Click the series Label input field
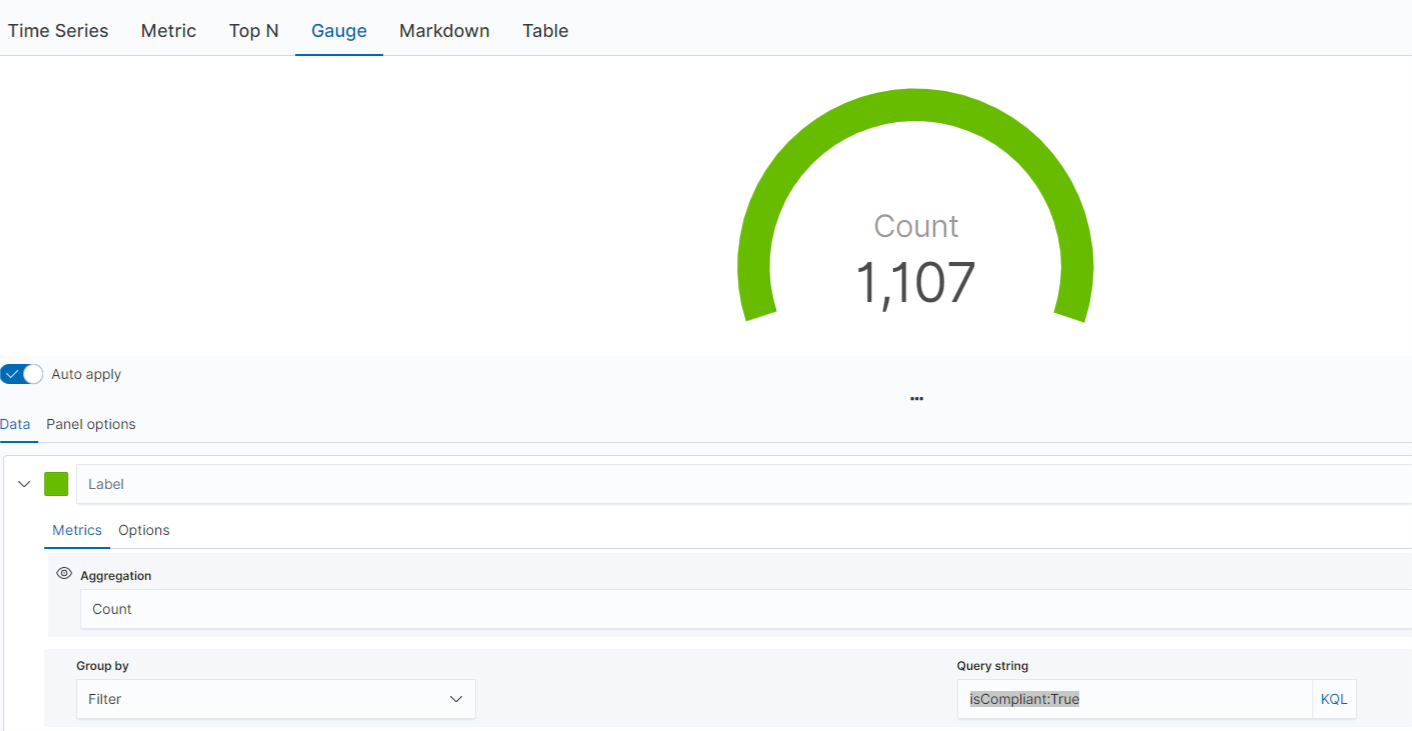 click(744, 484)
